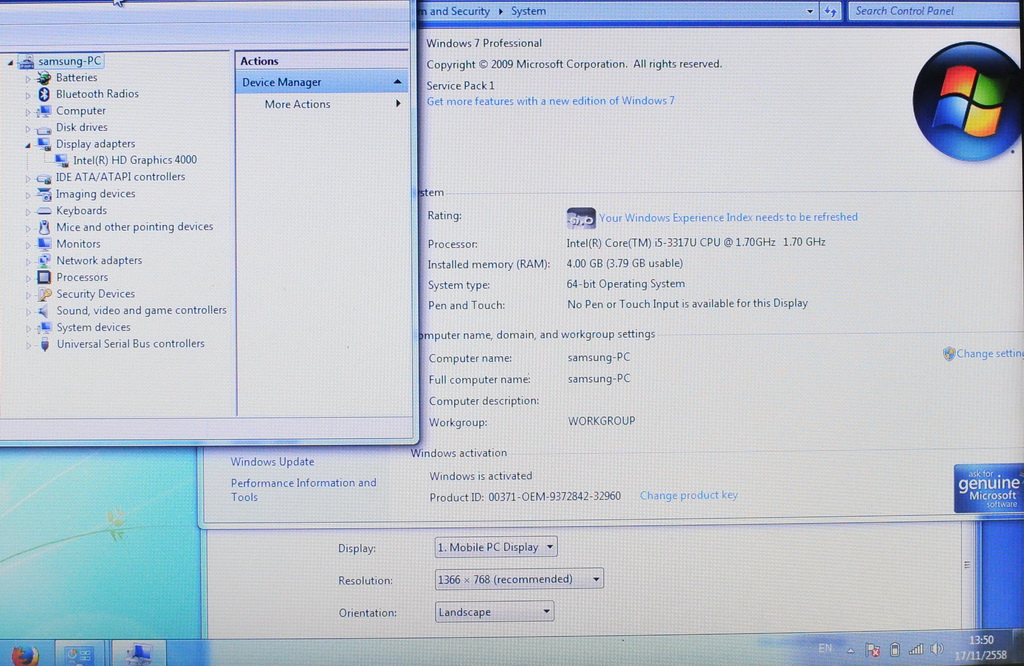Open the Resolution dropdown 1366 × 768
Screen dimensions: 1024x666
(x=519, y=579)
